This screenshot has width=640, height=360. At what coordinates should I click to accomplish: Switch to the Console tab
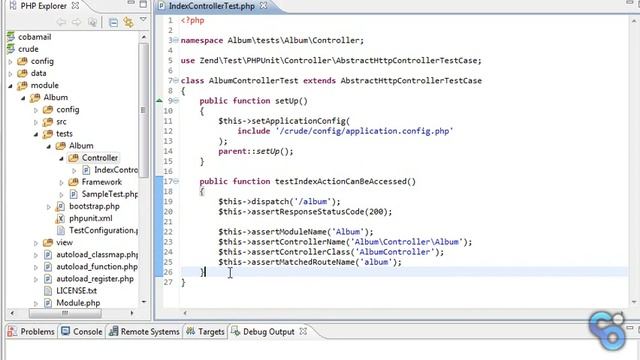[82, 331]
